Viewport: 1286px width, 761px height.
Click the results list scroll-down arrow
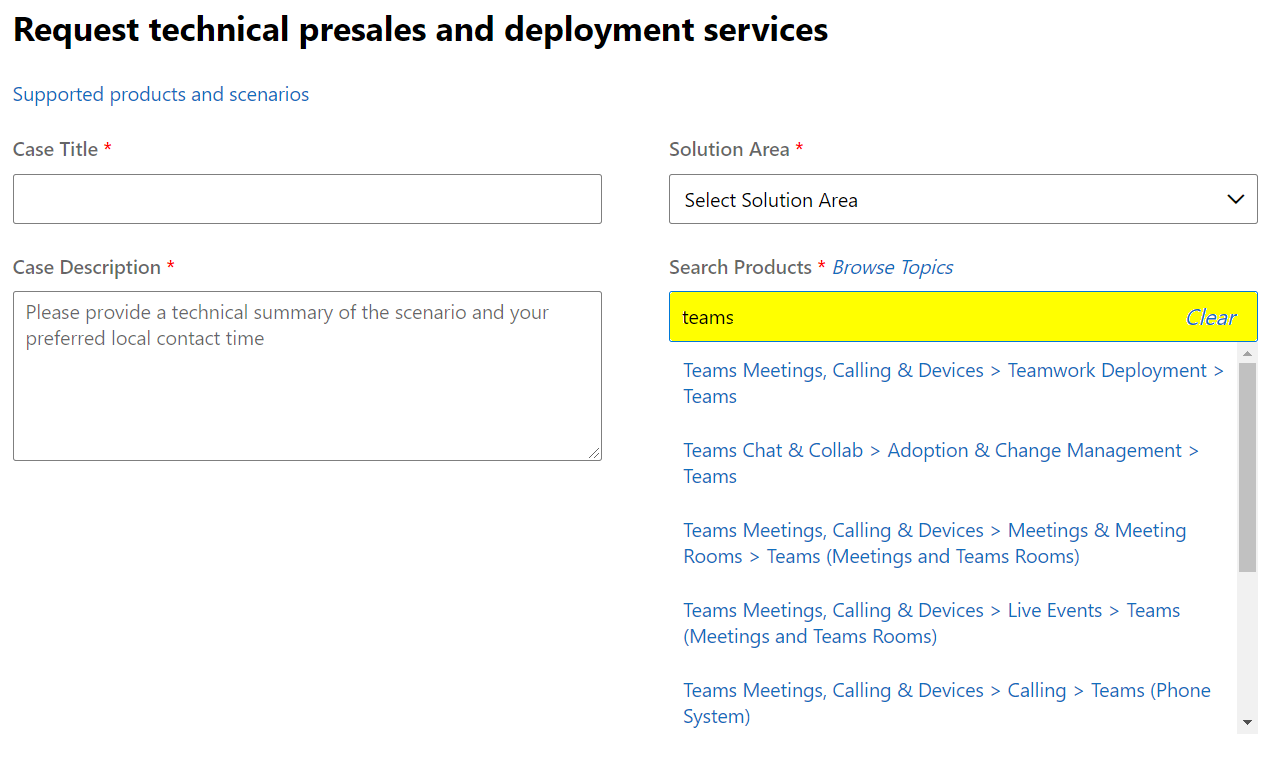(1247, 722)
